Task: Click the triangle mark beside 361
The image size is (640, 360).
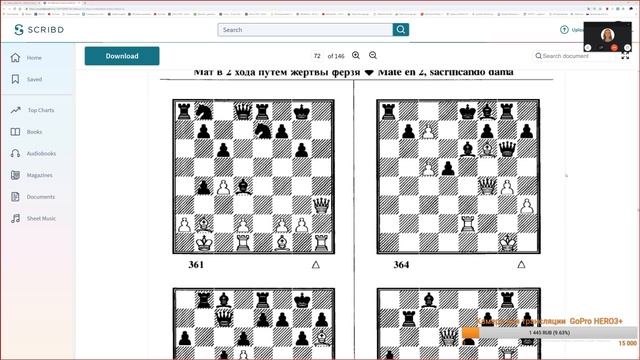Action: tap(316, 265)
